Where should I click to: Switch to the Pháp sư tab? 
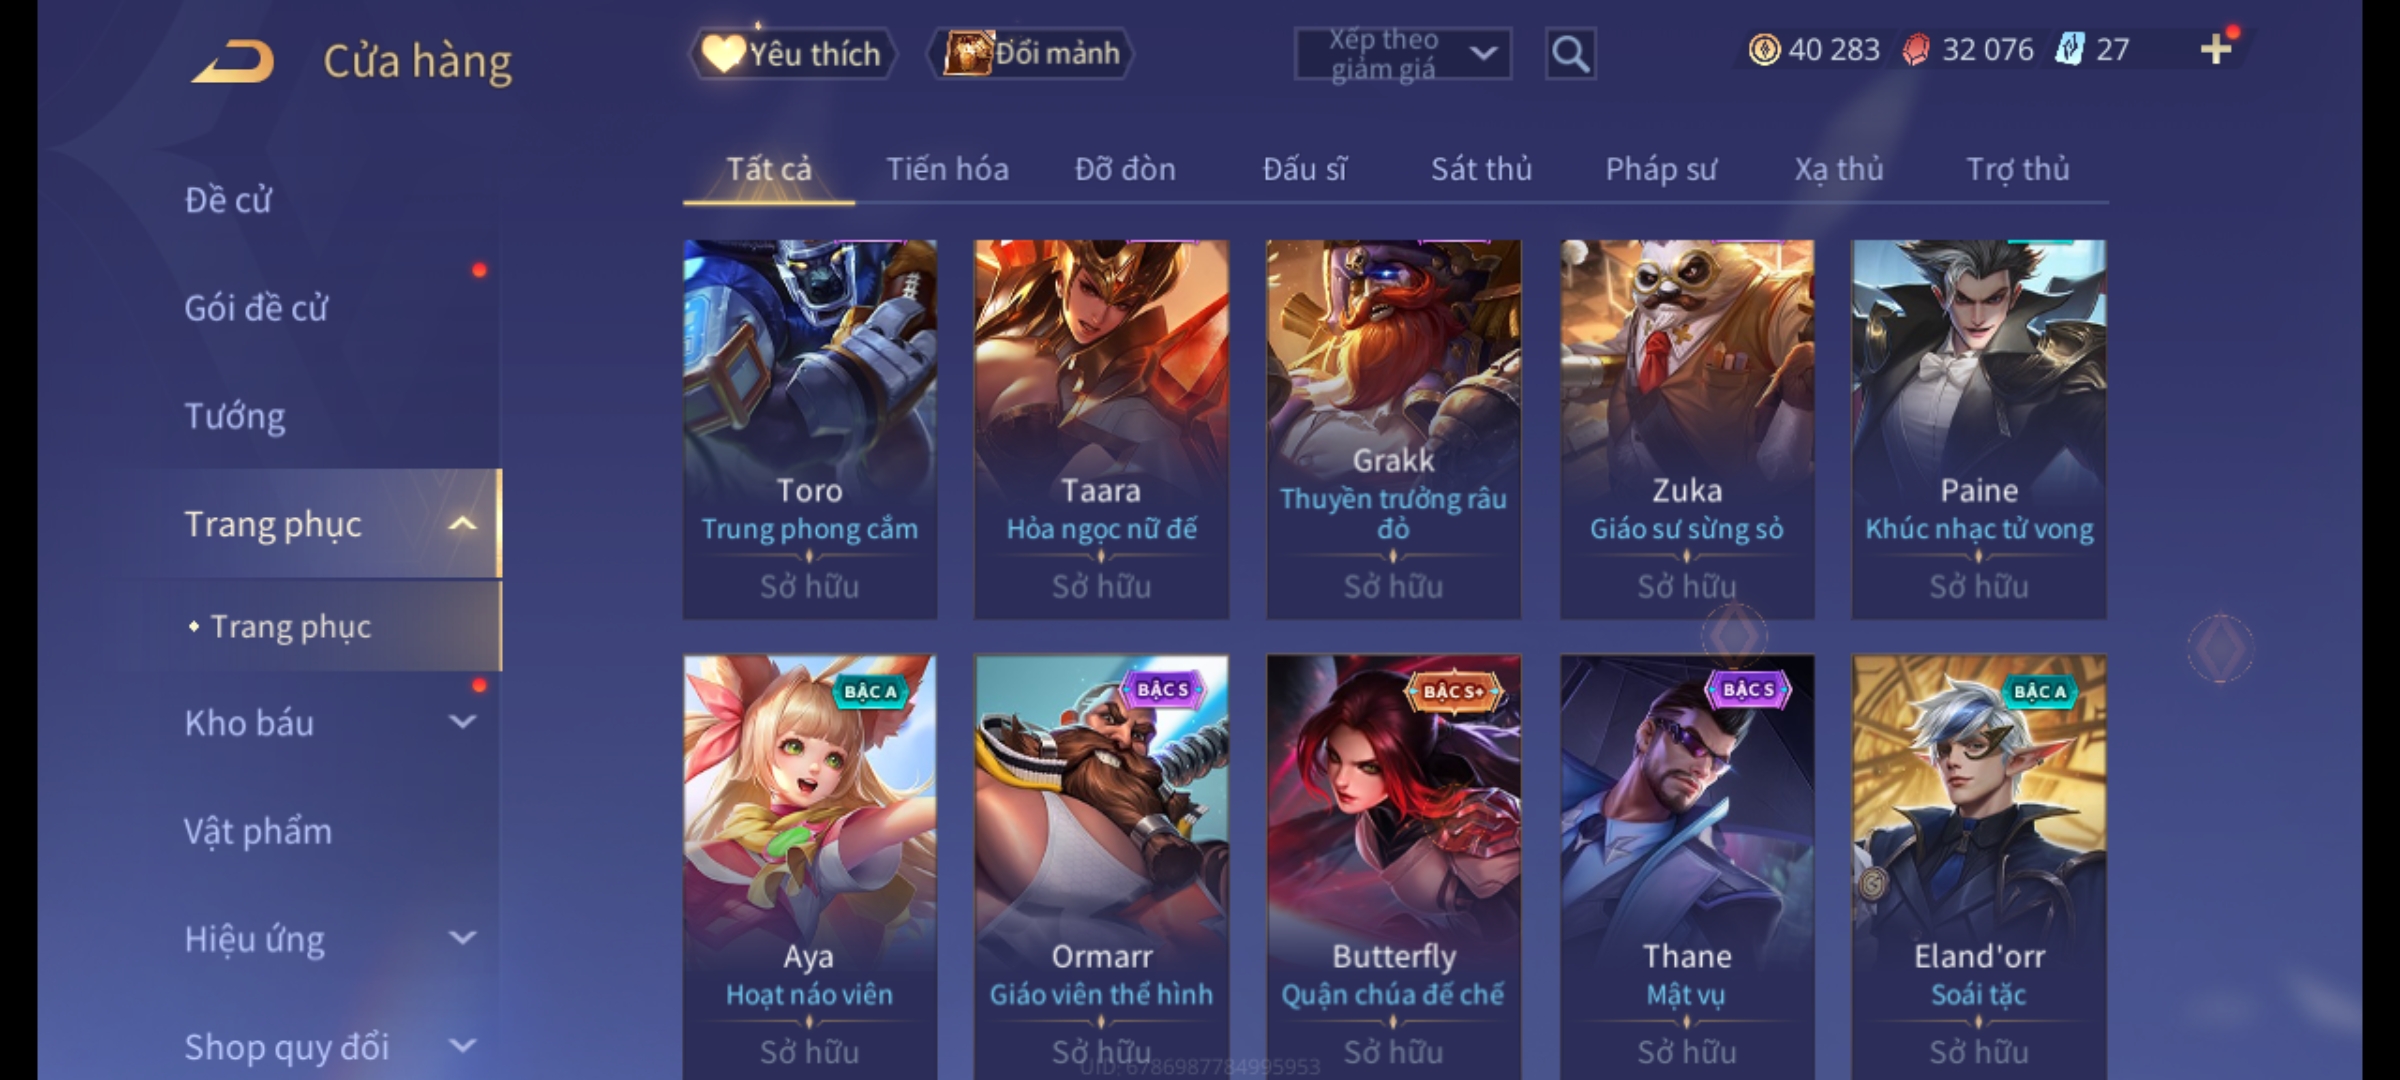(x=1661, y=169)
